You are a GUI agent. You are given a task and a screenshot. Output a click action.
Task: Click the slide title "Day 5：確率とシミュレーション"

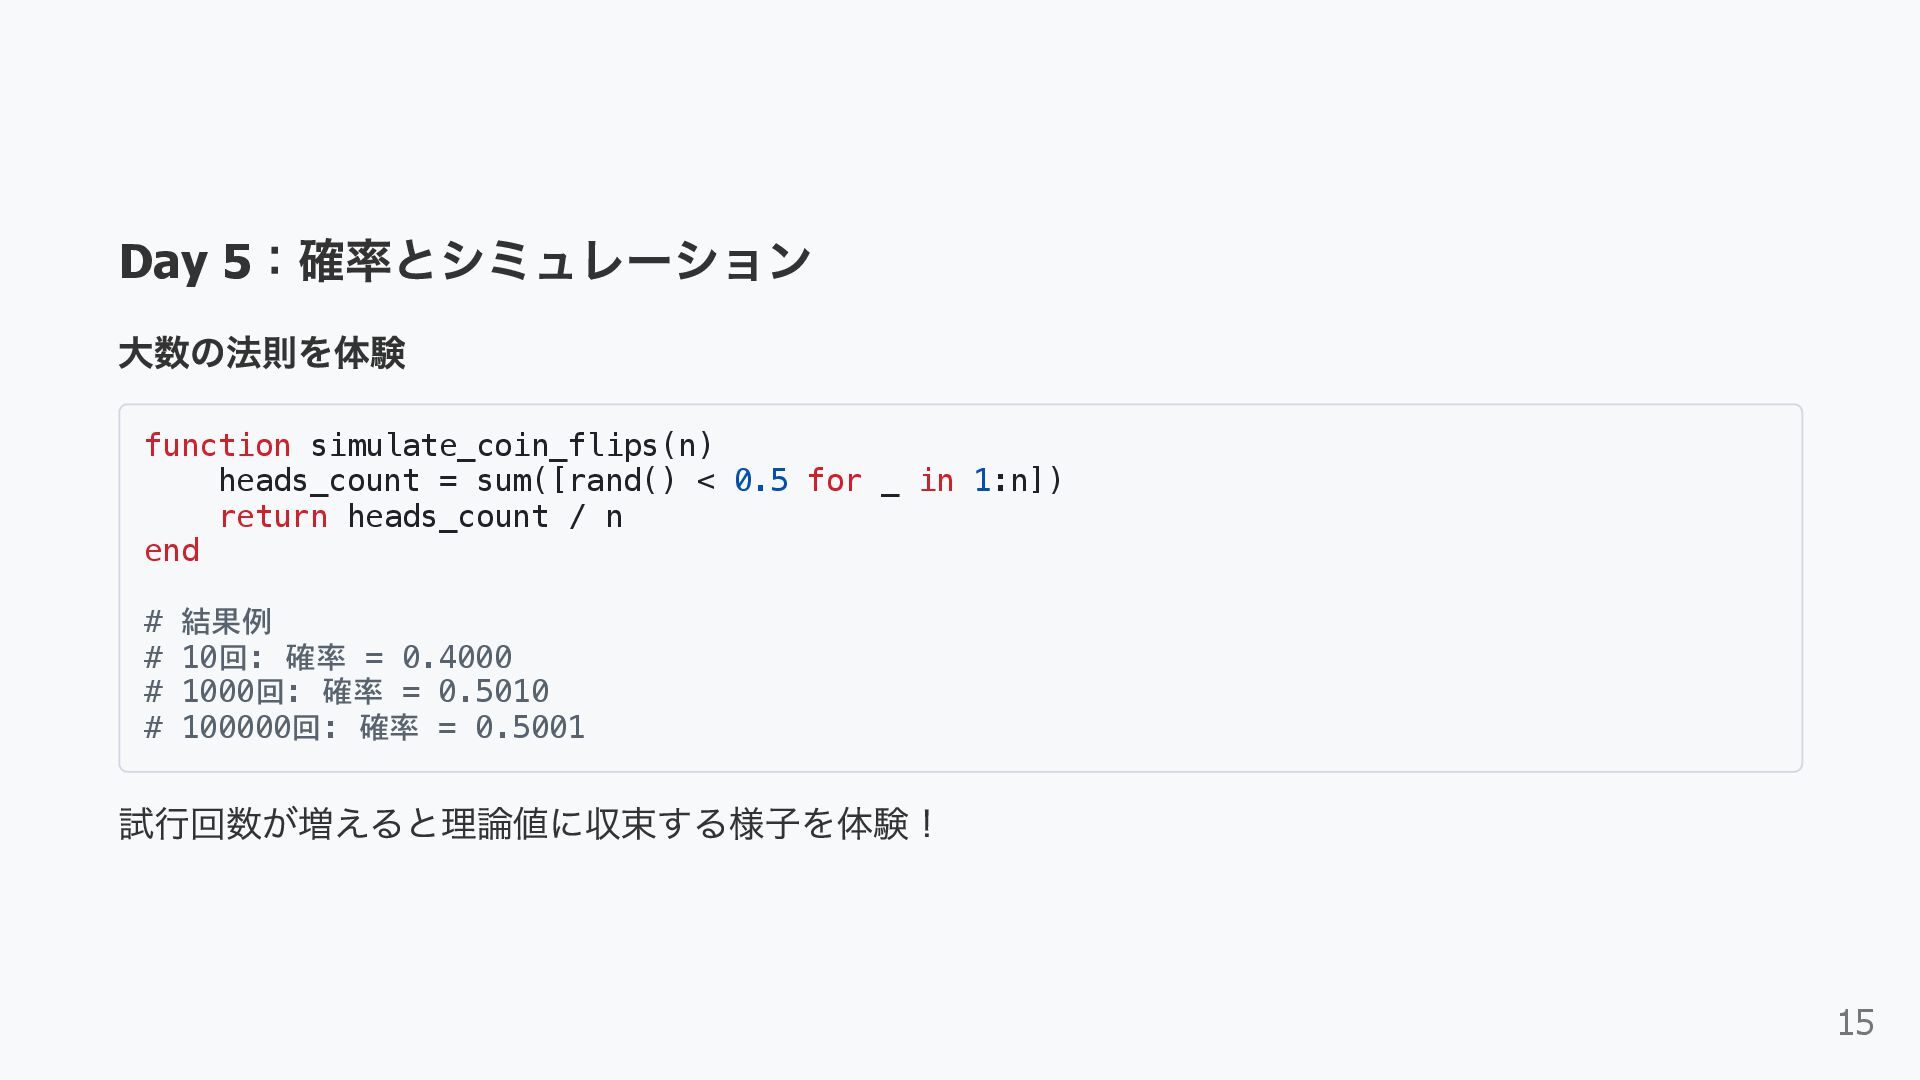[465, 261]
